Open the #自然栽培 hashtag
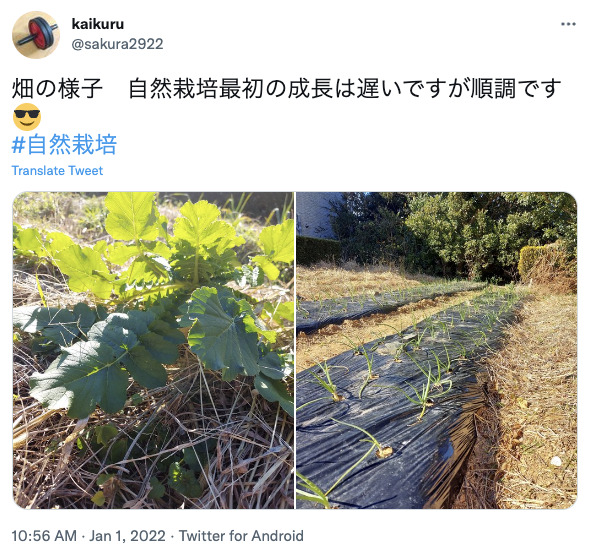593x559 pixels. [64, 144]
